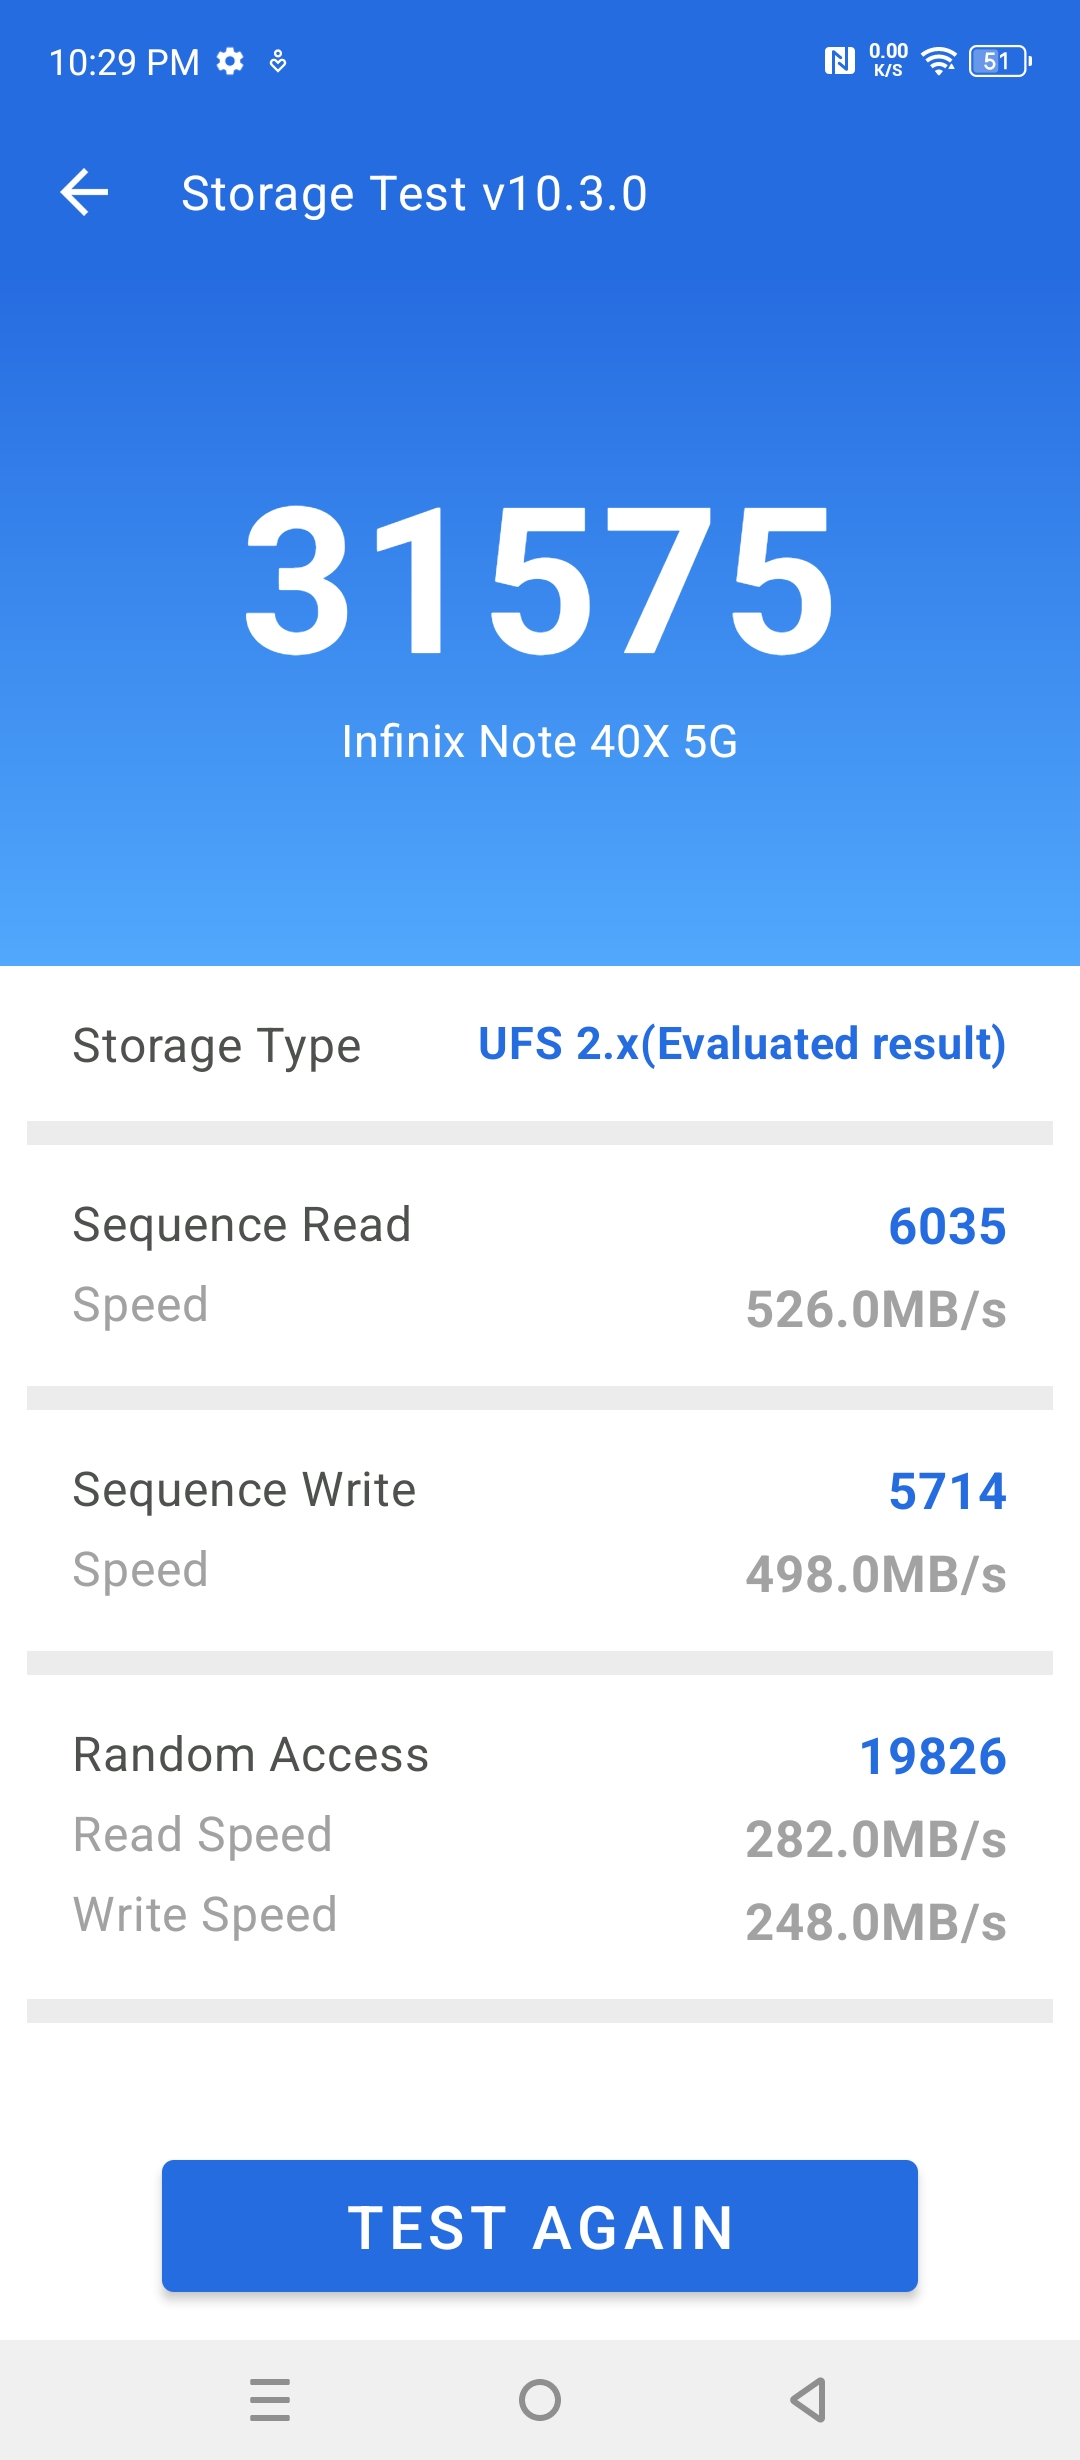
Task: Tap the Android back triangle icon
Action: coord(808,2399)
